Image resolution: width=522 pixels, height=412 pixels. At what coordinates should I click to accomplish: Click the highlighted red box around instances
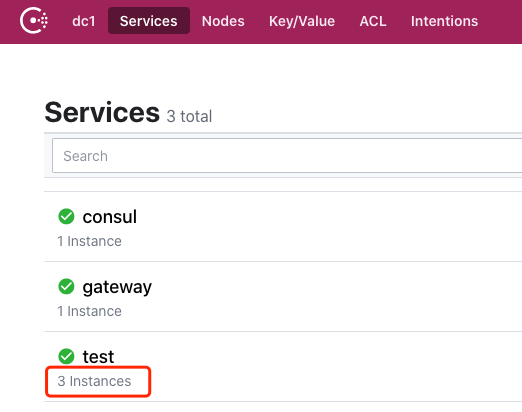tap(98, 381)
